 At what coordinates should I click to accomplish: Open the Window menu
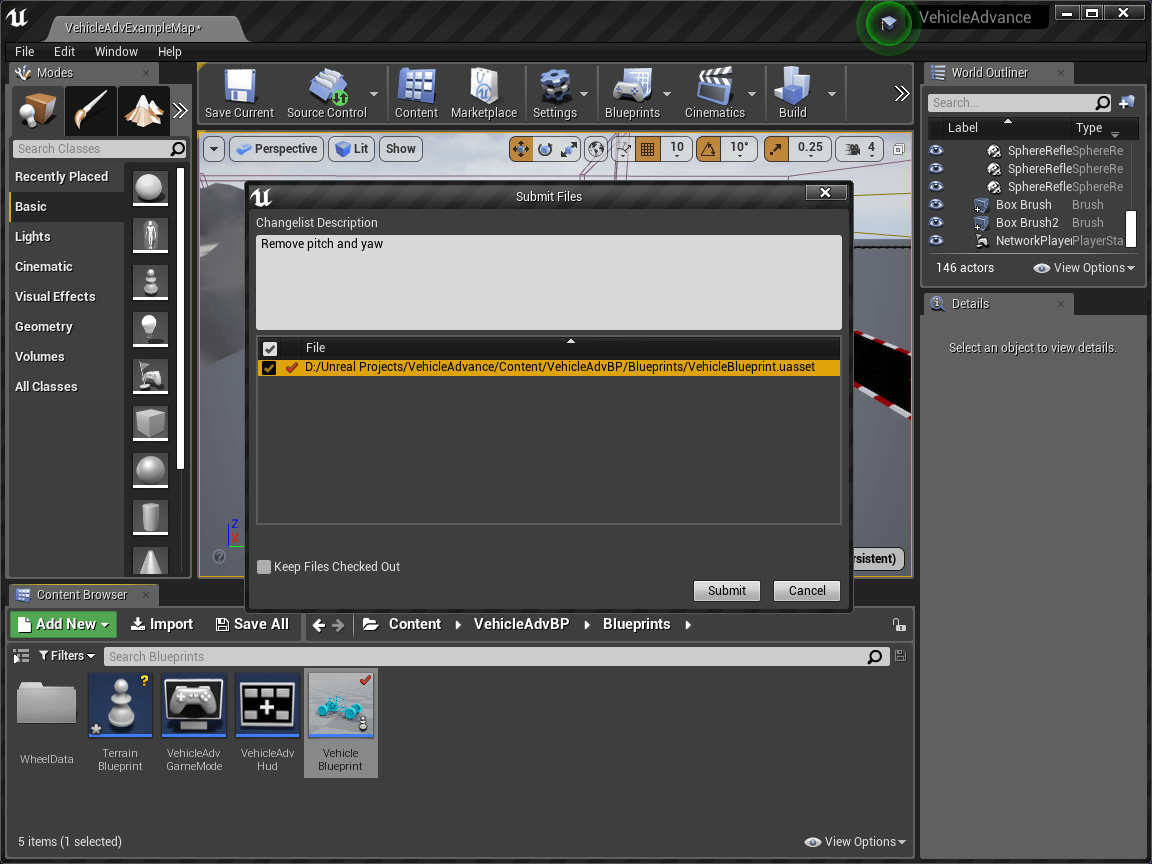[116, 51]
